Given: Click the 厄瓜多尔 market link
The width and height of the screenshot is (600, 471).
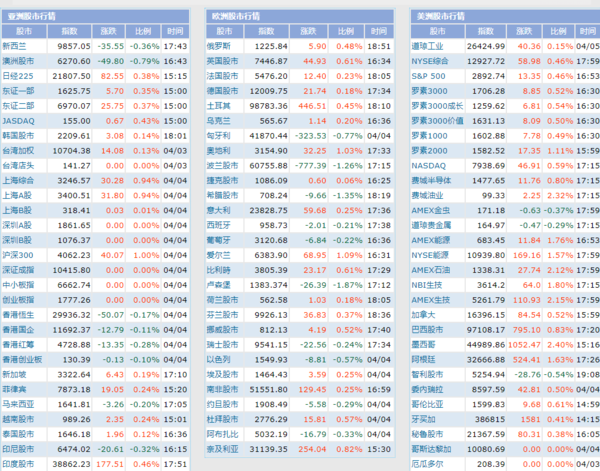Looking at the screenshot, I should (x=427, y=464).
